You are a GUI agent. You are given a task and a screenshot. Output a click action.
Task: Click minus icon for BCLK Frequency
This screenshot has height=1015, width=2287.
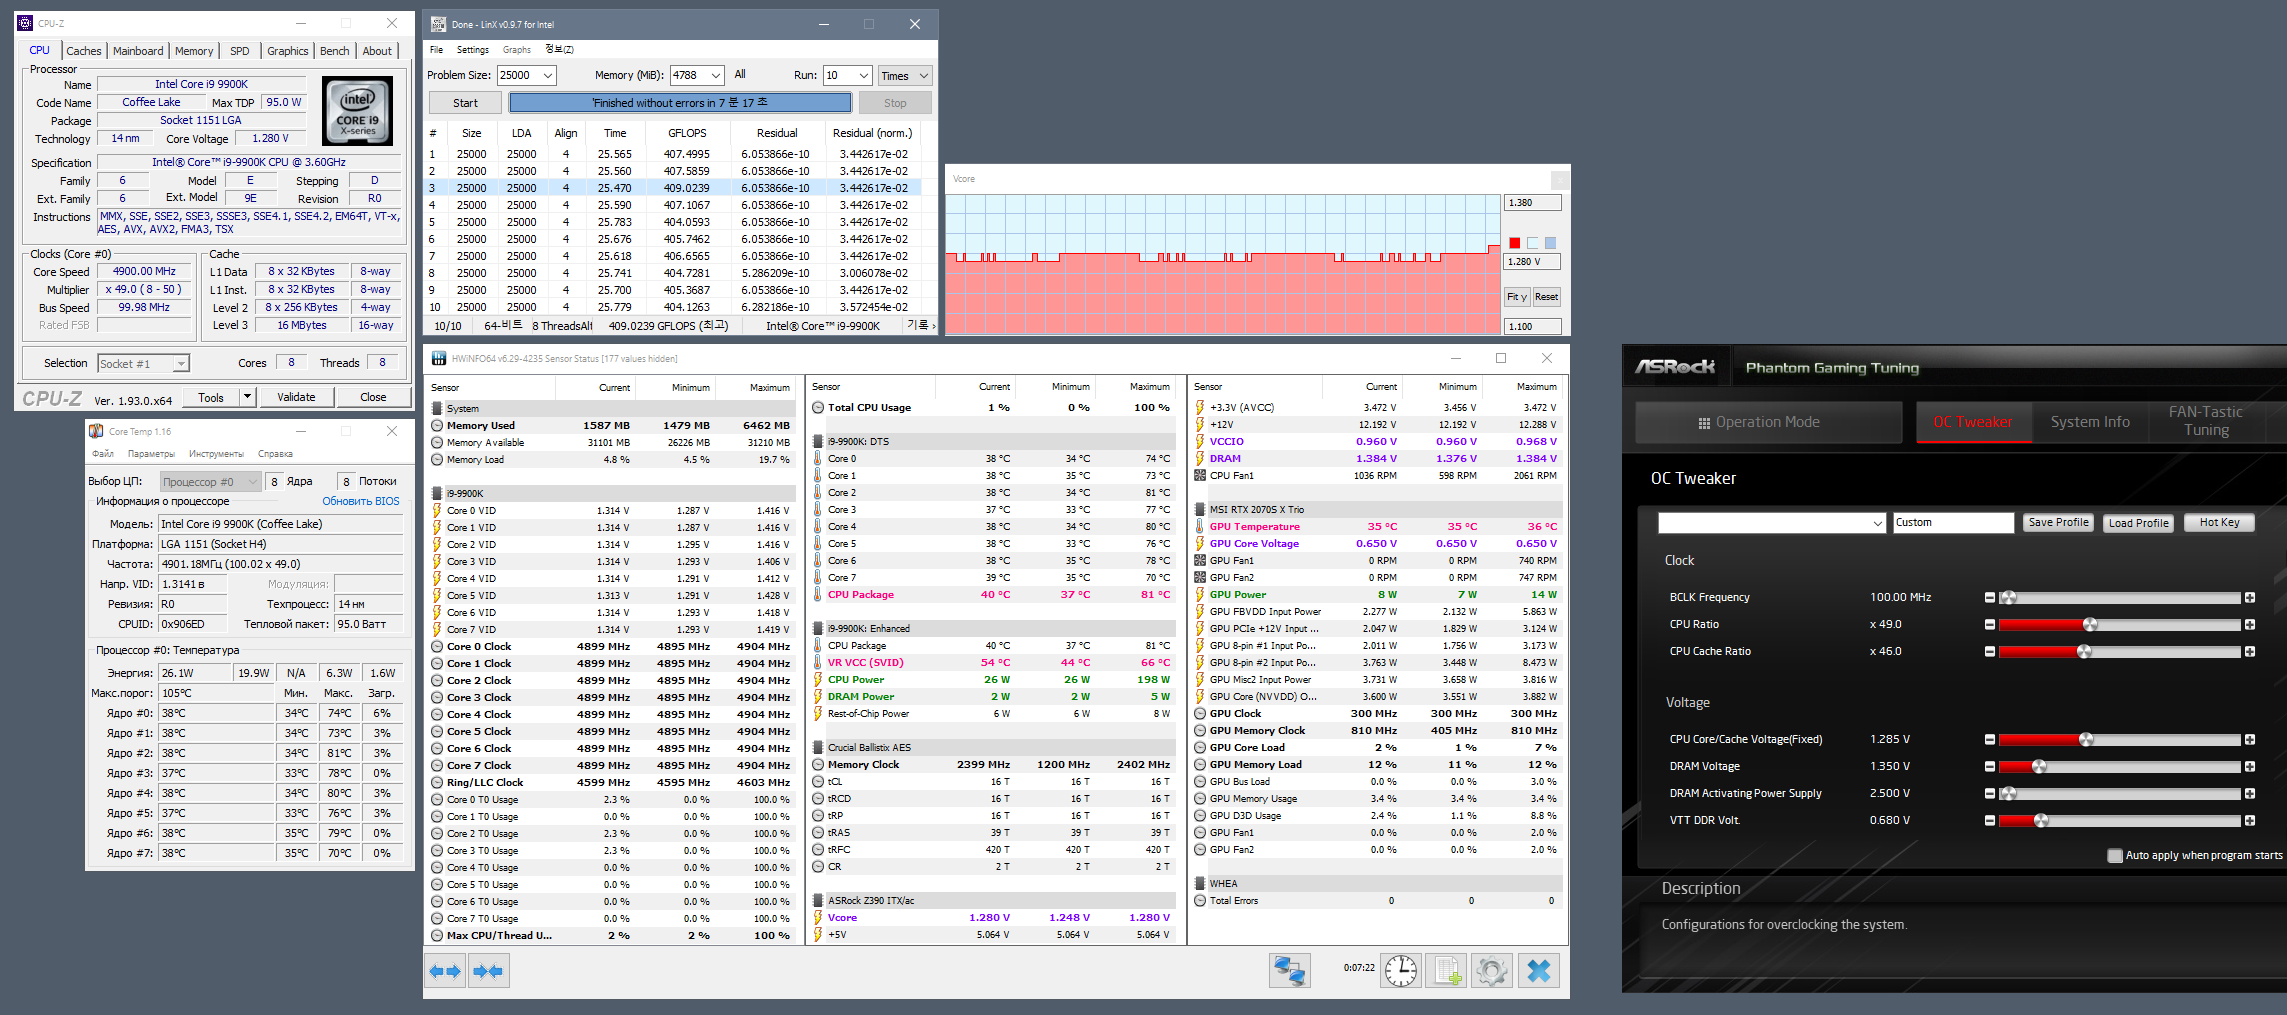coord(1990,598)
